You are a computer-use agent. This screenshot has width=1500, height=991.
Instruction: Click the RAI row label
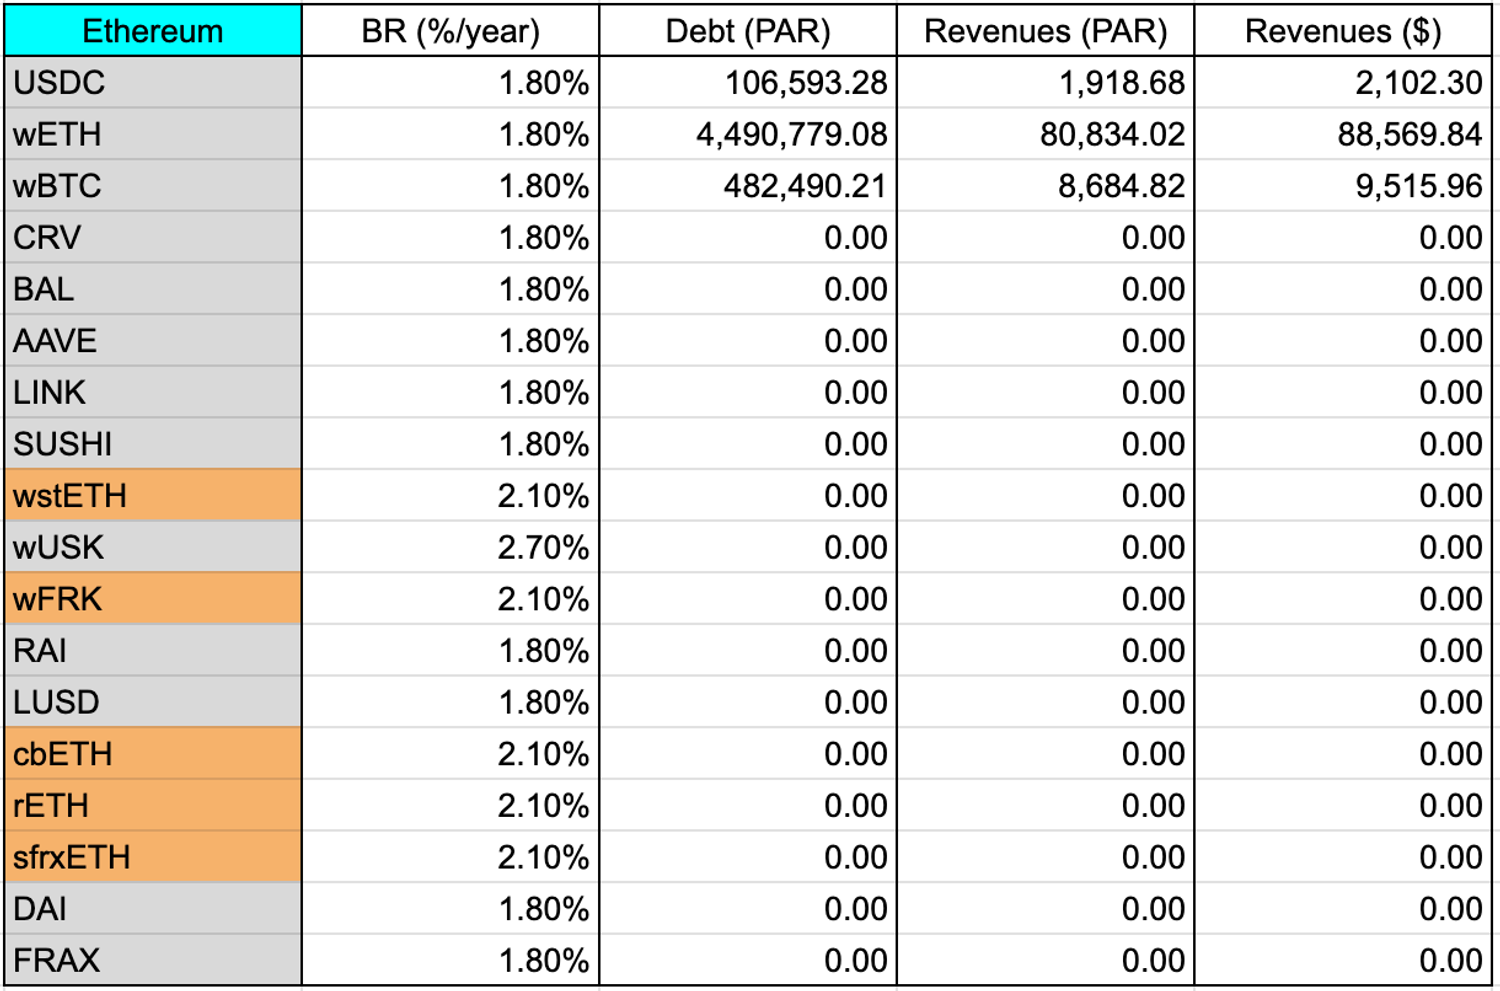coord(153,650)
